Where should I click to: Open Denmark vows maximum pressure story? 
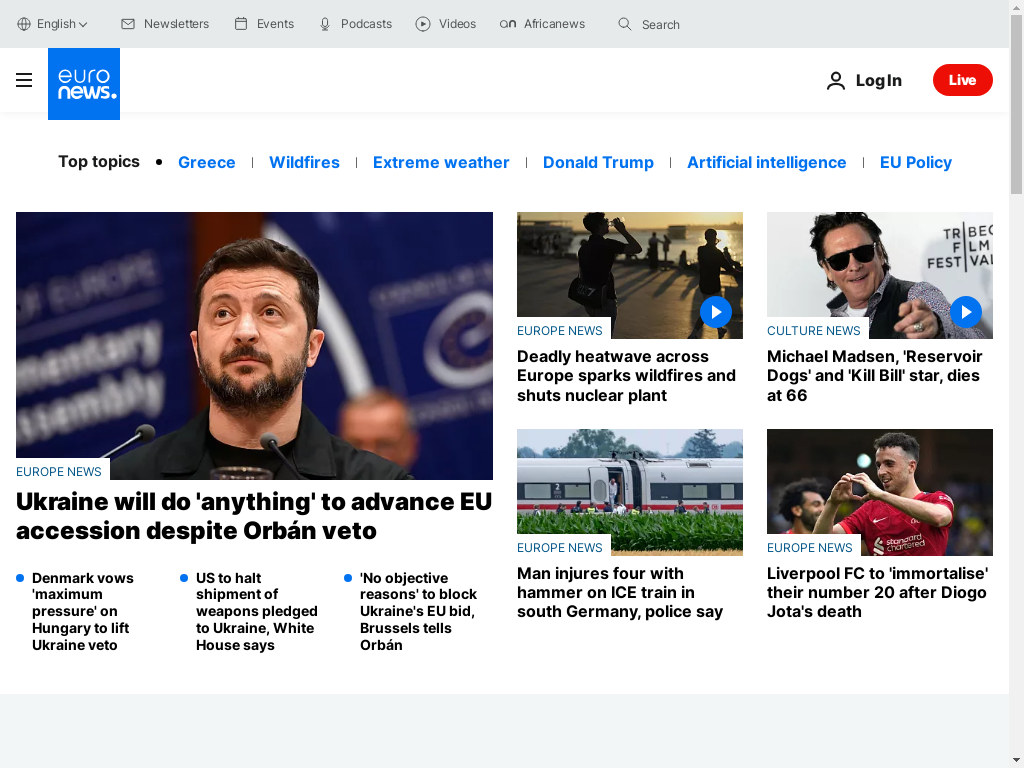point(82,611)
